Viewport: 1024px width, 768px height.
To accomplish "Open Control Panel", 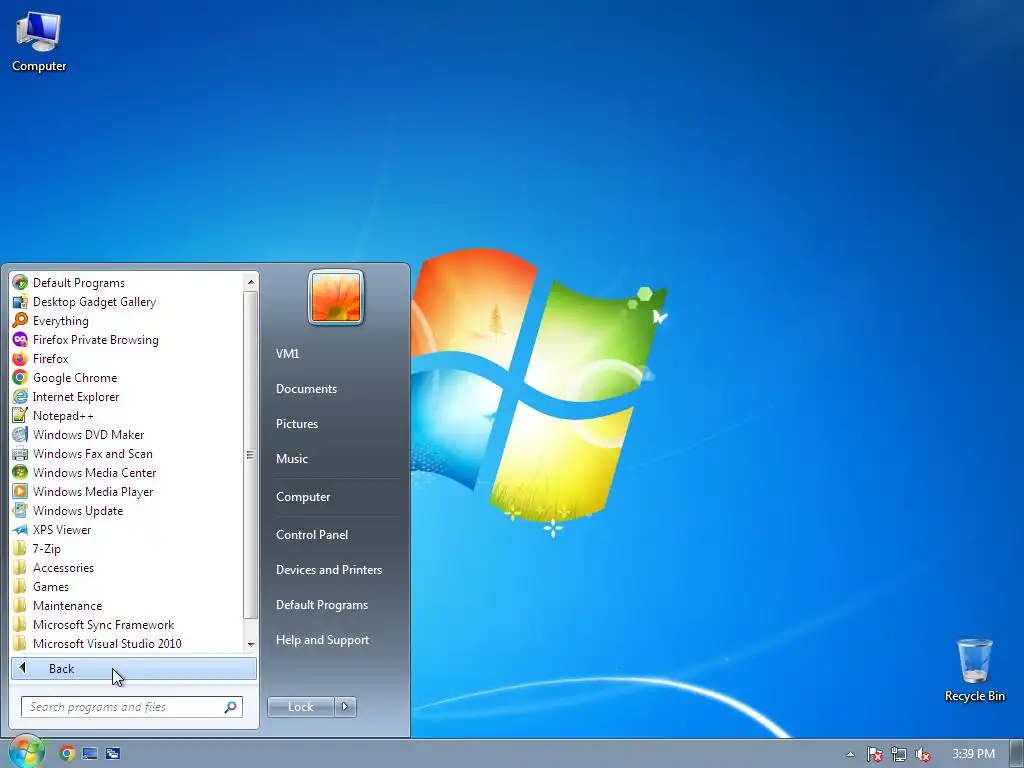I will tap(312, 535).
